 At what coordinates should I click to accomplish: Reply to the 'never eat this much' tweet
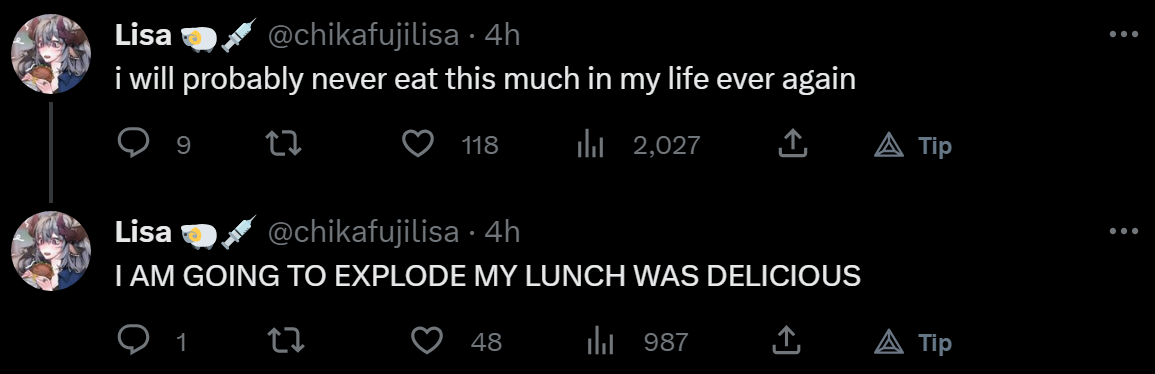(133, 145)
